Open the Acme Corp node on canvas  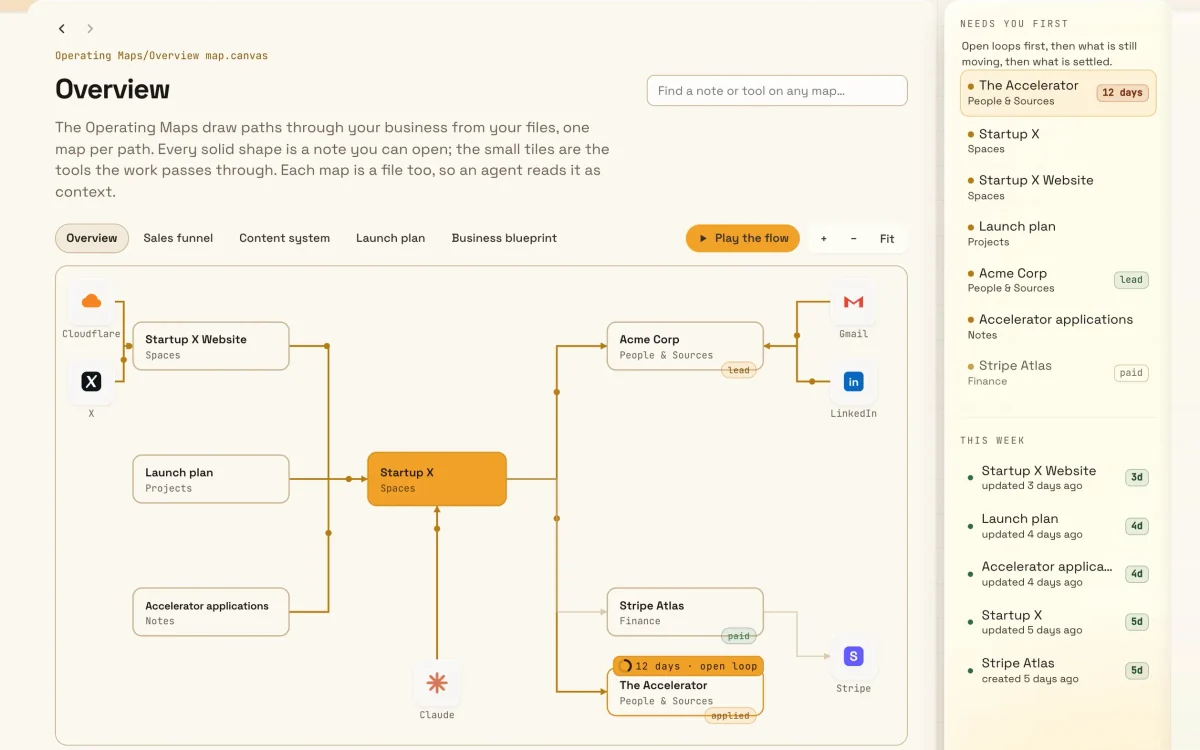pos(685,346)
